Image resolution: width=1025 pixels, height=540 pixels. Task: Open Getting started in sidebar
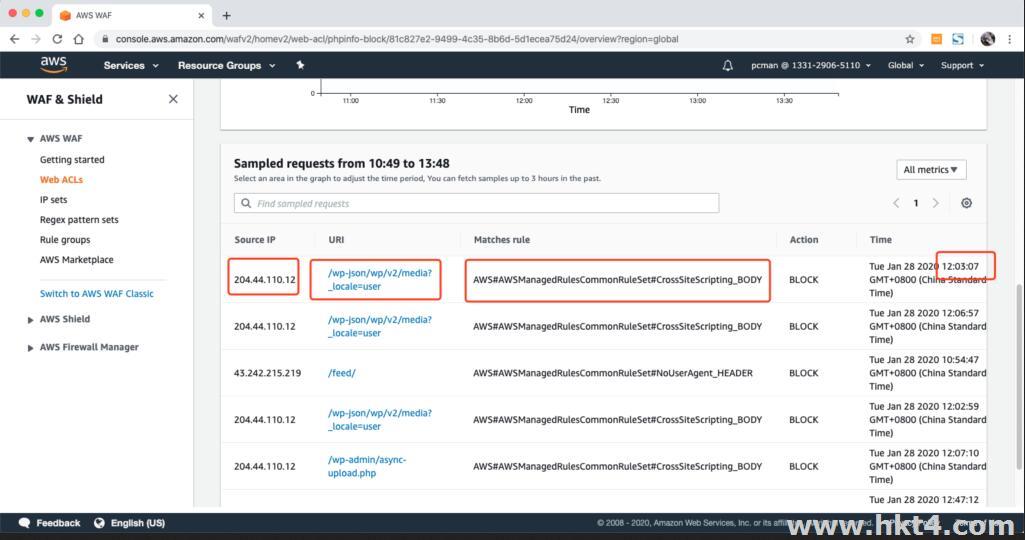point(72,160)
